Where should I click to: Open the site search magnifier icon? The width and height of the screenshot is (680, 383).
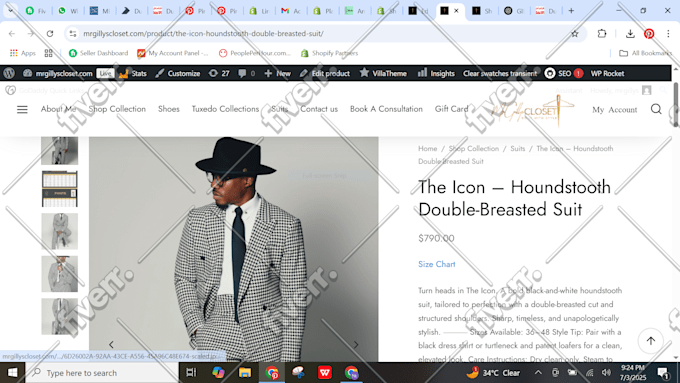click(x=656, y=109)
